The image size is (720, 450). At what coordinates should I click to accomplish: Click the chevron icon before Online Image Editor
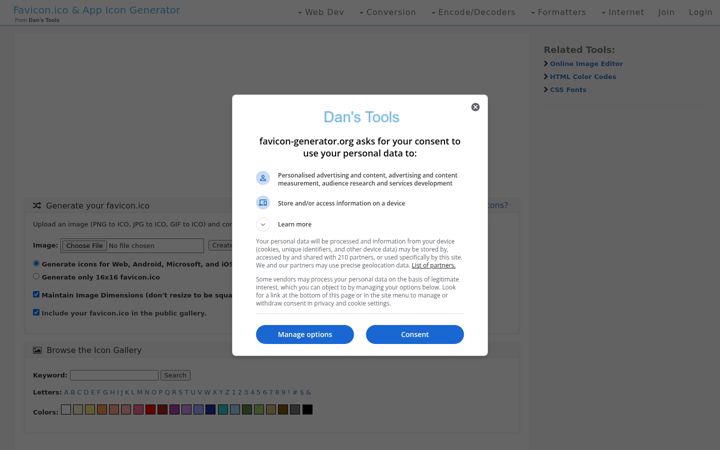click(546, 63)
